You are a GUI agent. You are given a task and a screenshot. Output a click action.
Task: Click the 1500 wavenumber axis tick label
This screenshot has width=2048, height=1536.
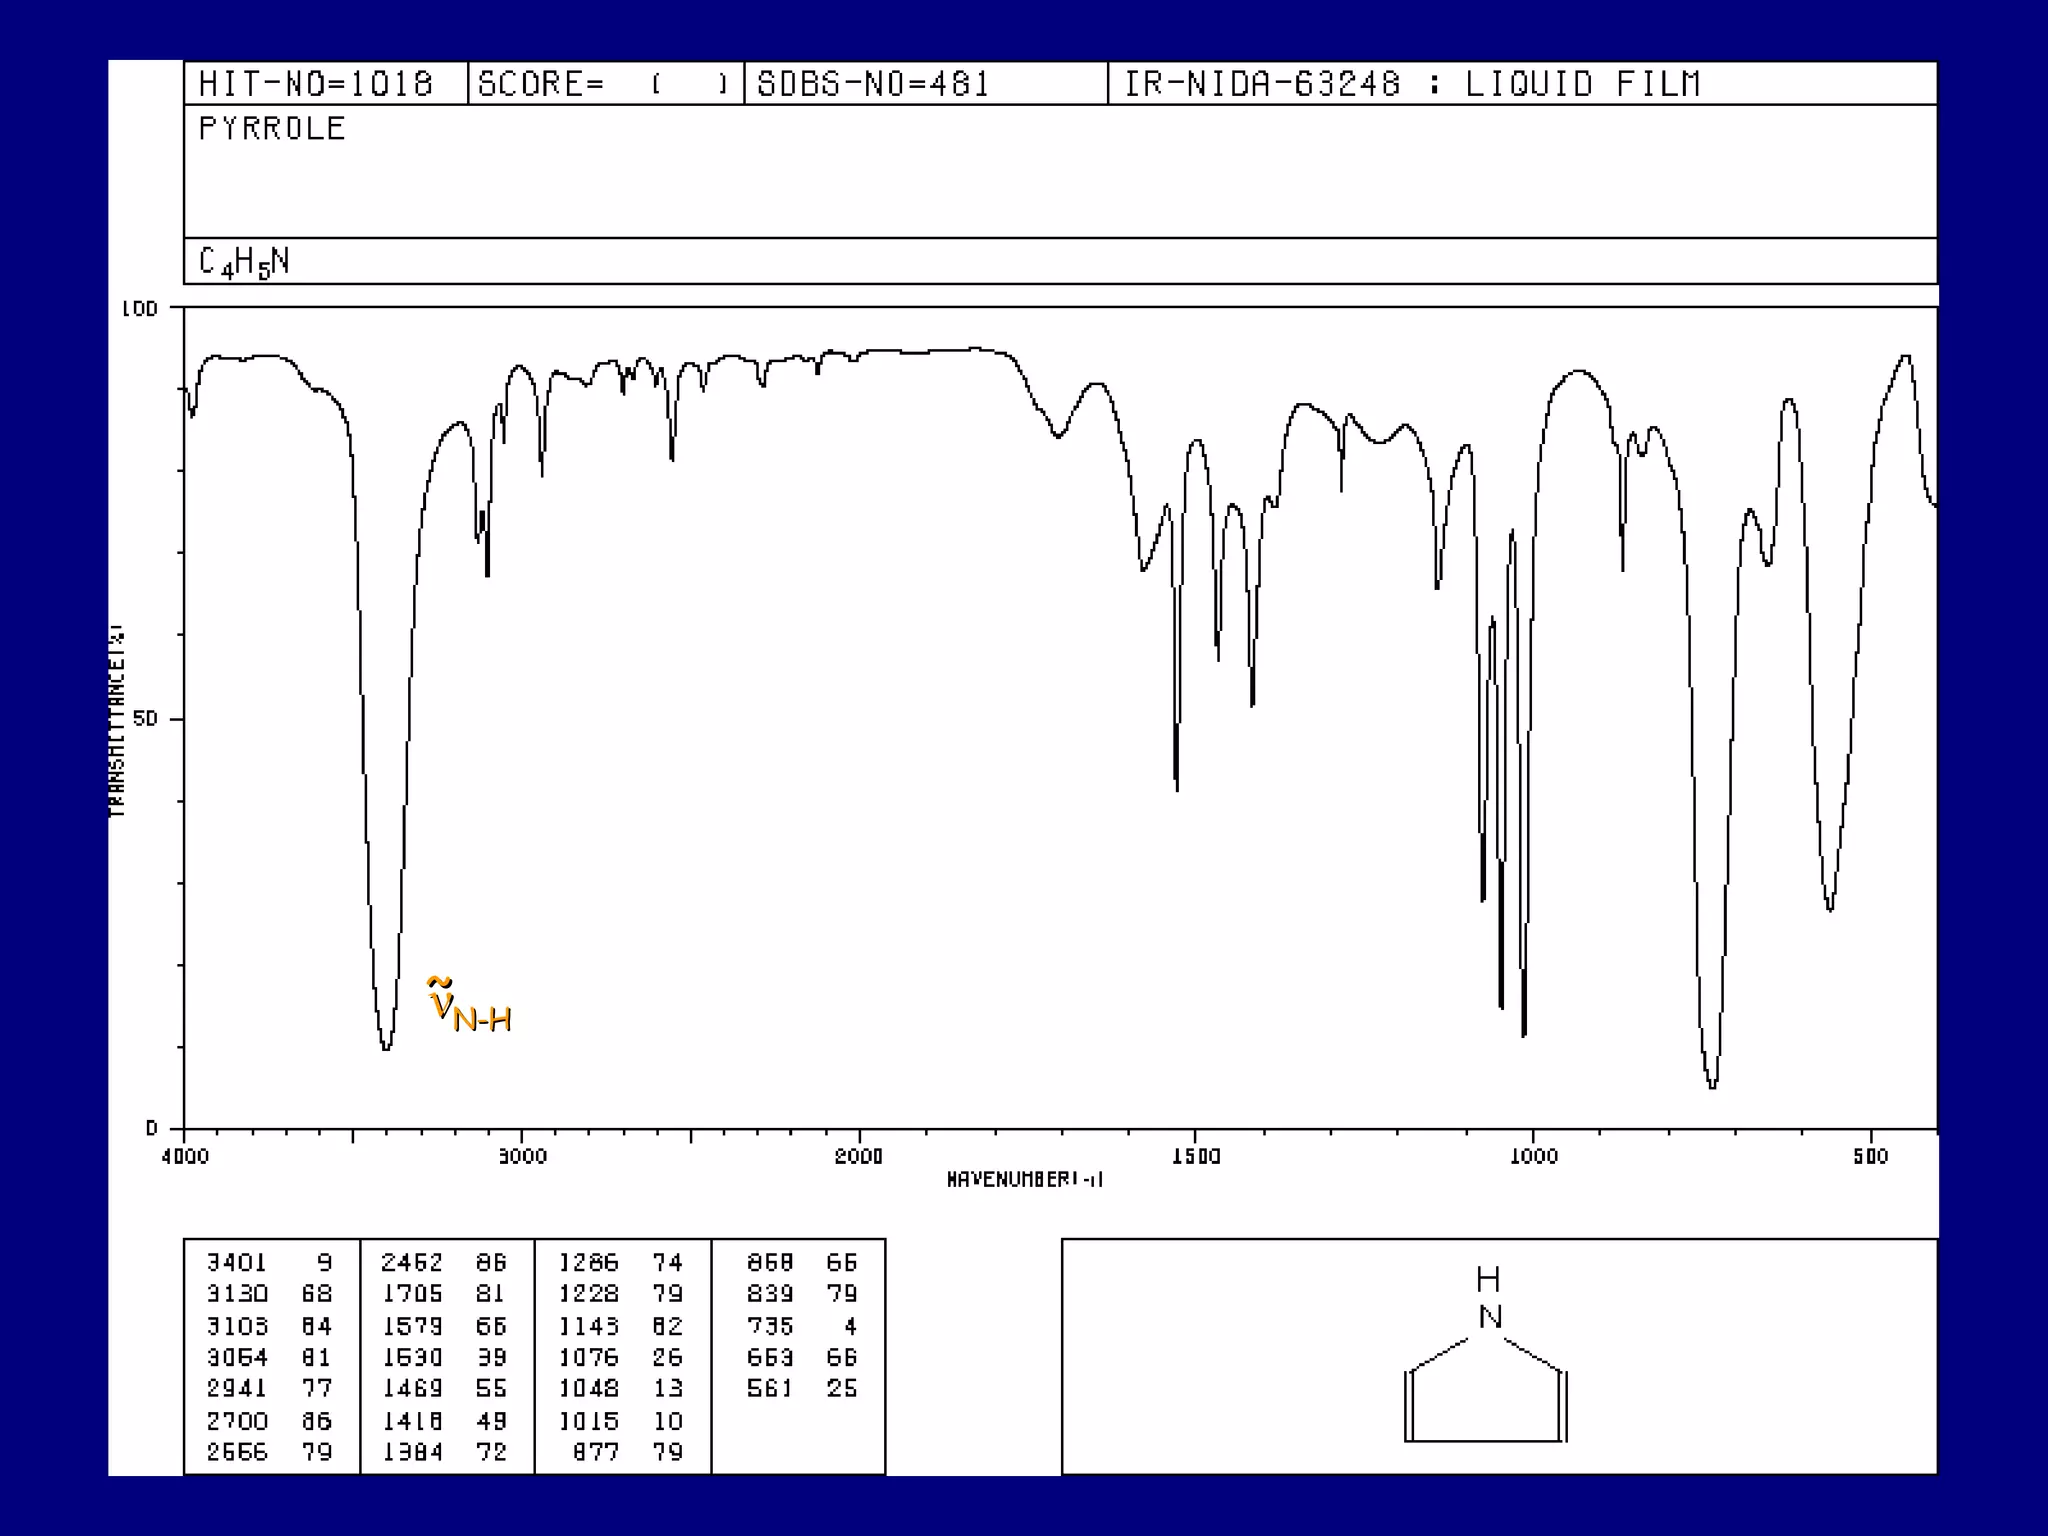[1196, 1157]
